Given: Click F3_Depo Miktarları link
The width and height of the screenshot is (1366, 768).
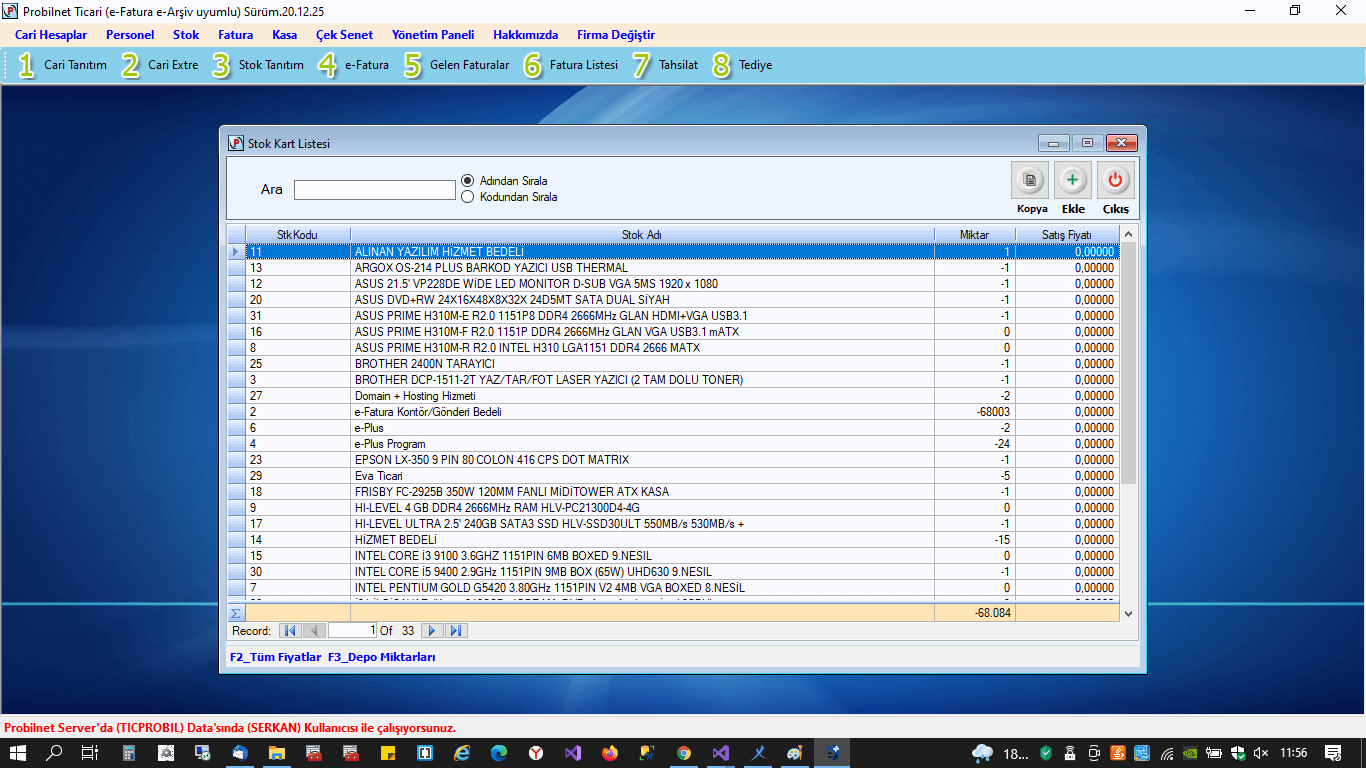Looking at the screenshot, I should 381,658.
